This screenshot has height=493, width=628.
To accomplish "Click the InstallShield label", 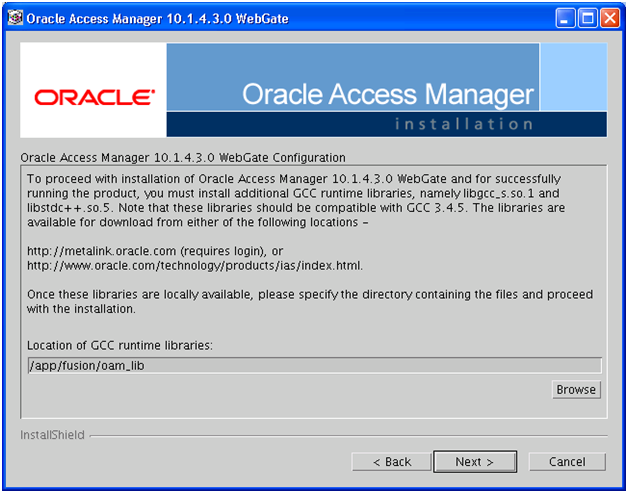I will (x=52, y=435).
